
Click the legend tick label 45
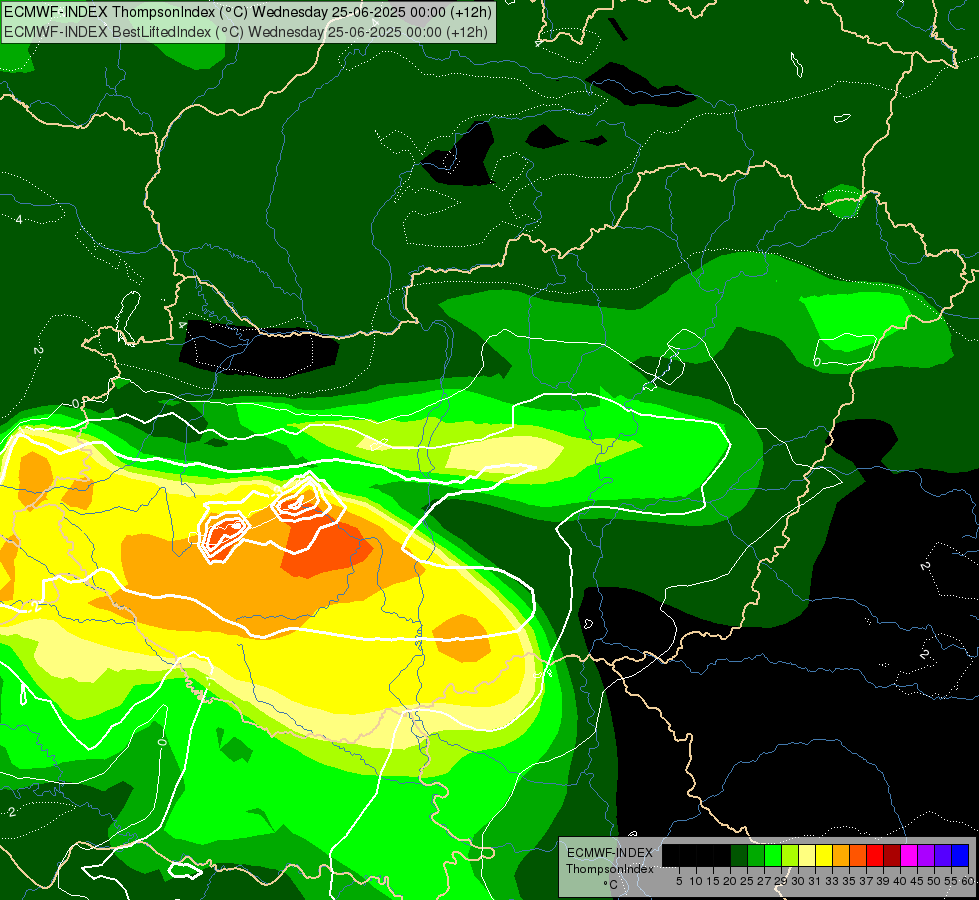click(x=918, y=881)
